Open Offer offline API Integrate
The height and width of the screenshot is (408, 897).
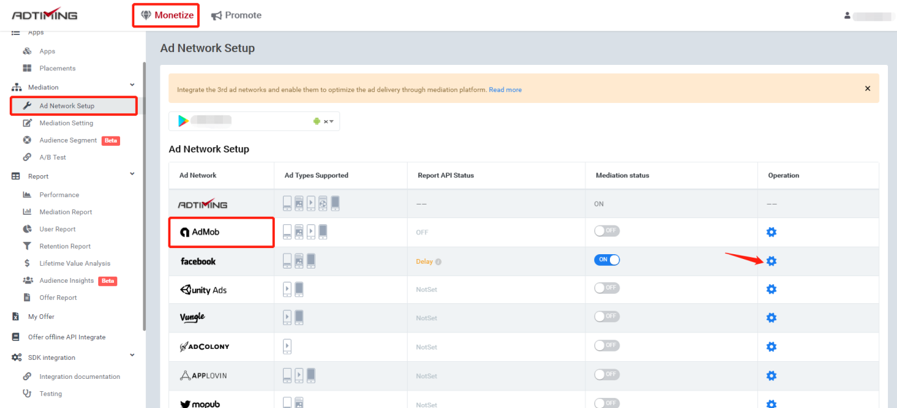pyautogui.click(x=66, y=337)
